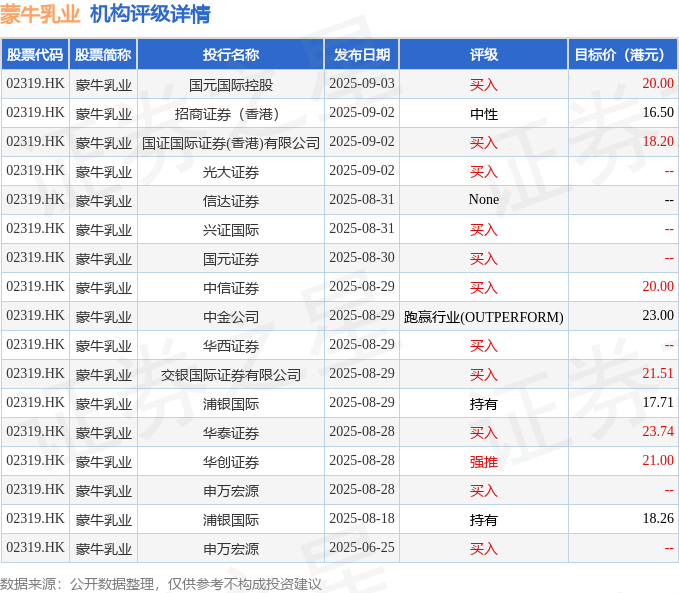Click 持有 rating dated 2025-08-18
Screen dimensions: 679x593
click(x=484, y=520)
